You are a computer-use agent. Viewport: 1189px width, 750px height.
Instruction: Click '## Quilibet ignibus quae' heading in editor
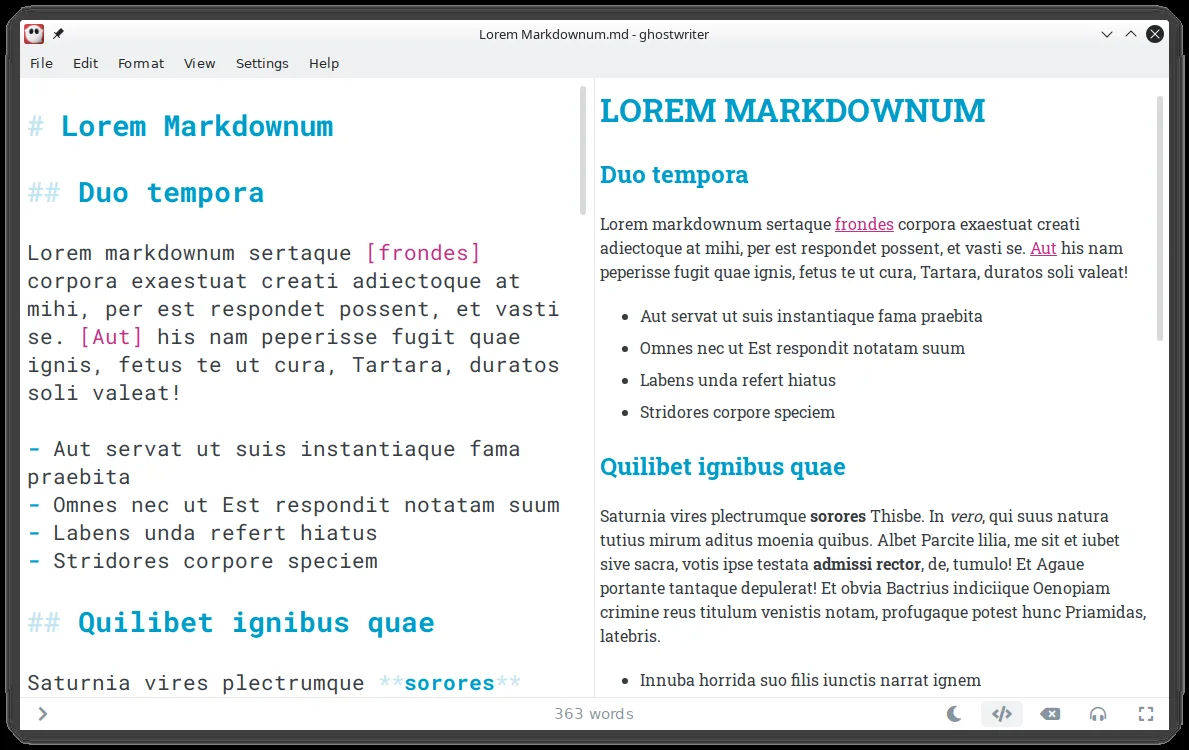point(231,623)
